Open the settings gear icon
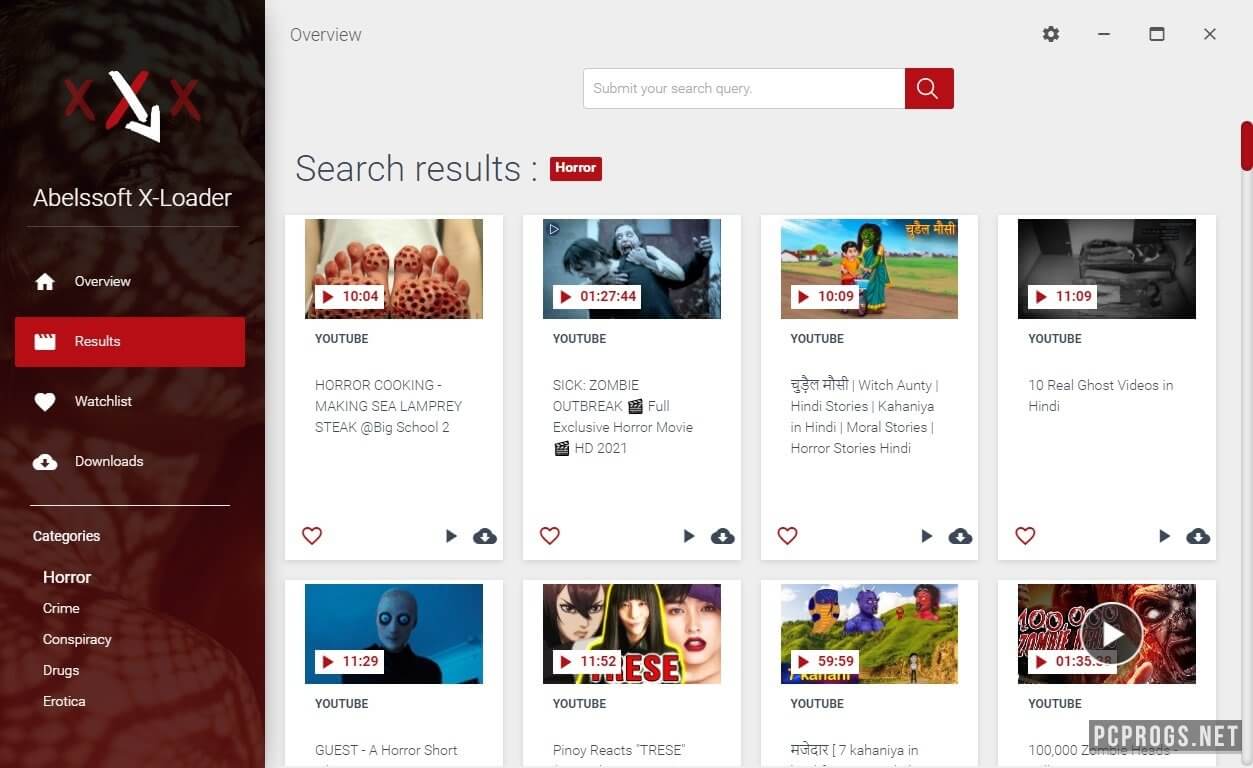The width and height of the screenshot is (1253, 768). tap(1050, 34)
